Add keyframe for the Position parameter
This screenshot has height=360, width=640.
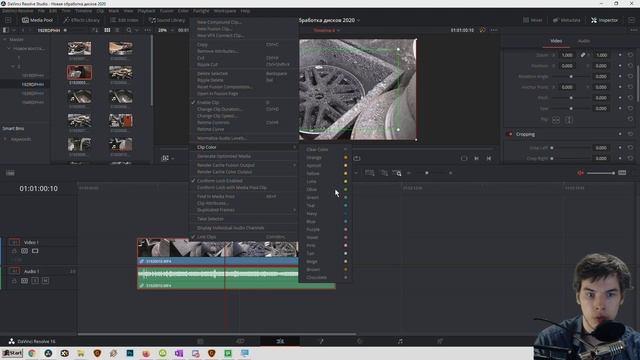click(x=620, y=66)
